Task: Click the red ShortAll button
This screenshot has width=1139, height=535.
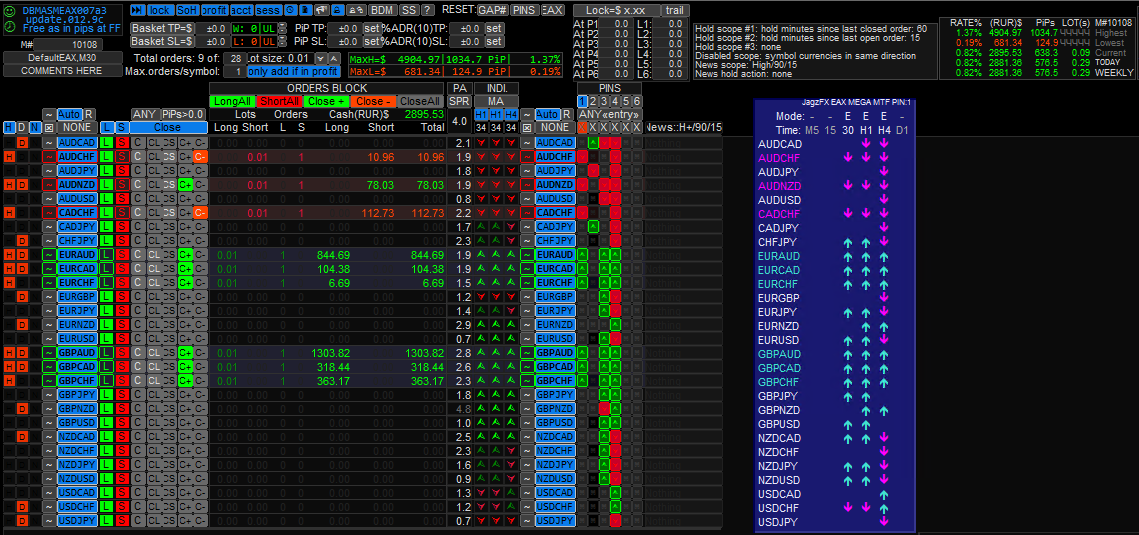Action: click(280, 101)
